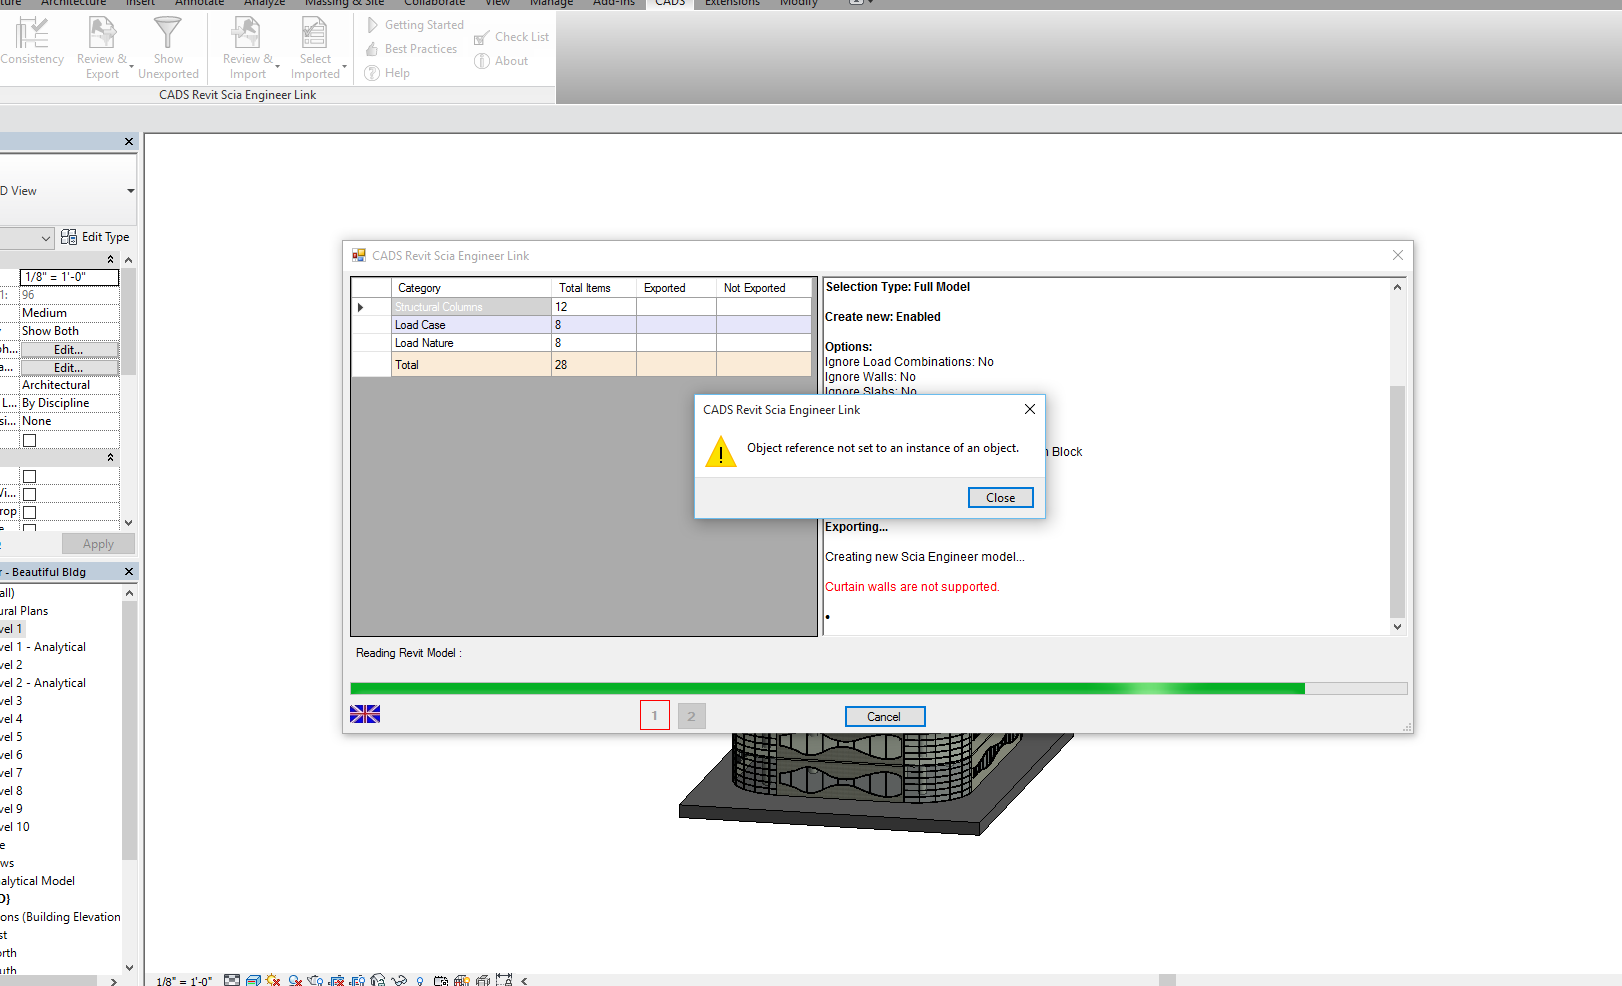Click the Reveal Constraints dimension icon
Viewport: 1622px width, 986px height.
click(x=504, y=980)
